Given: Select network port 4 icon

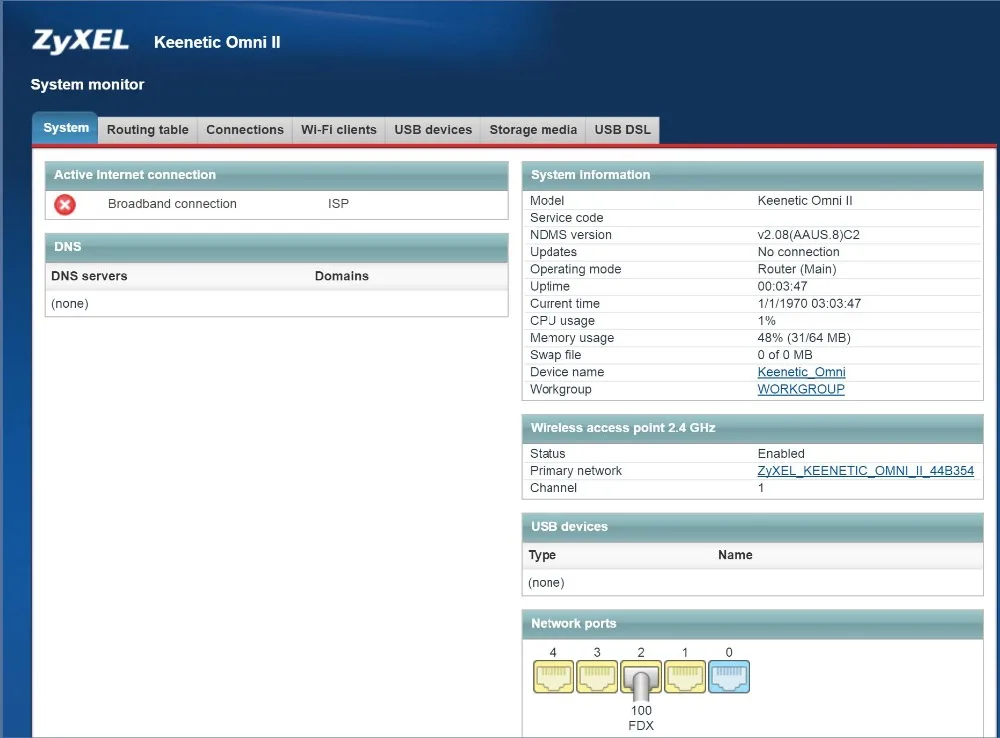Looking at the screenshot, I should coord(553,677).
